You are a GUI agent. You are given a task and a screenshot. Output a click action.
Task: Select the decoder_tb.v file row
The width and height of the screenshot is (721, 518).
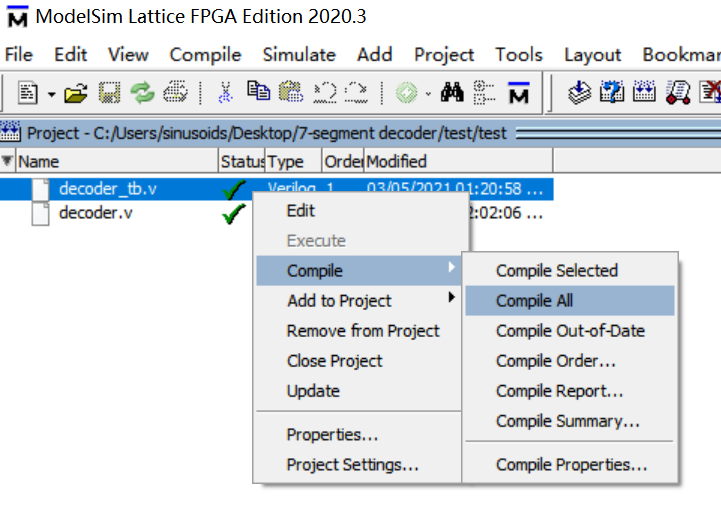click(276, 189)
